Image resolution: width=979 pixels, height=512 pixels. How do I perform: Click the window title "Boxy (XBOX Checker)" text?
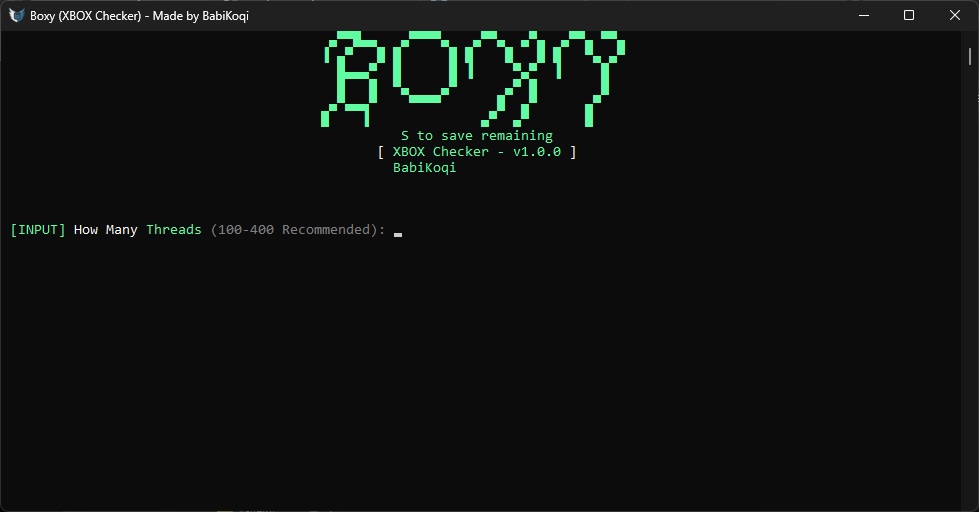86,16
